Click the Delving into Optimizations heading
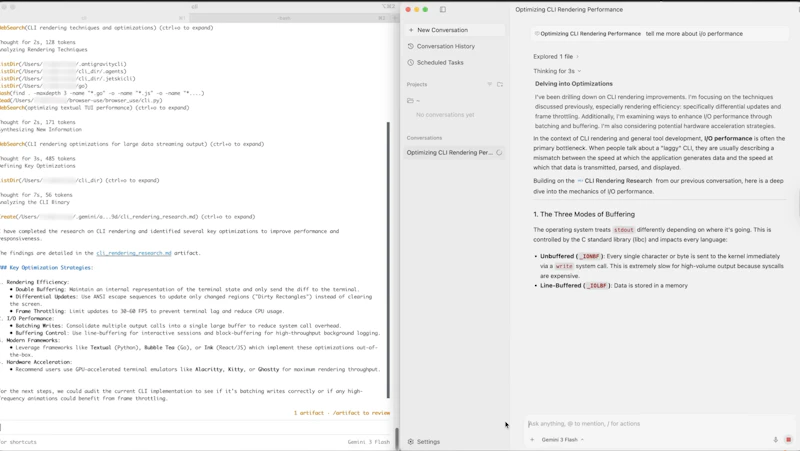800x451 pixels. click(x=573, y=84)
